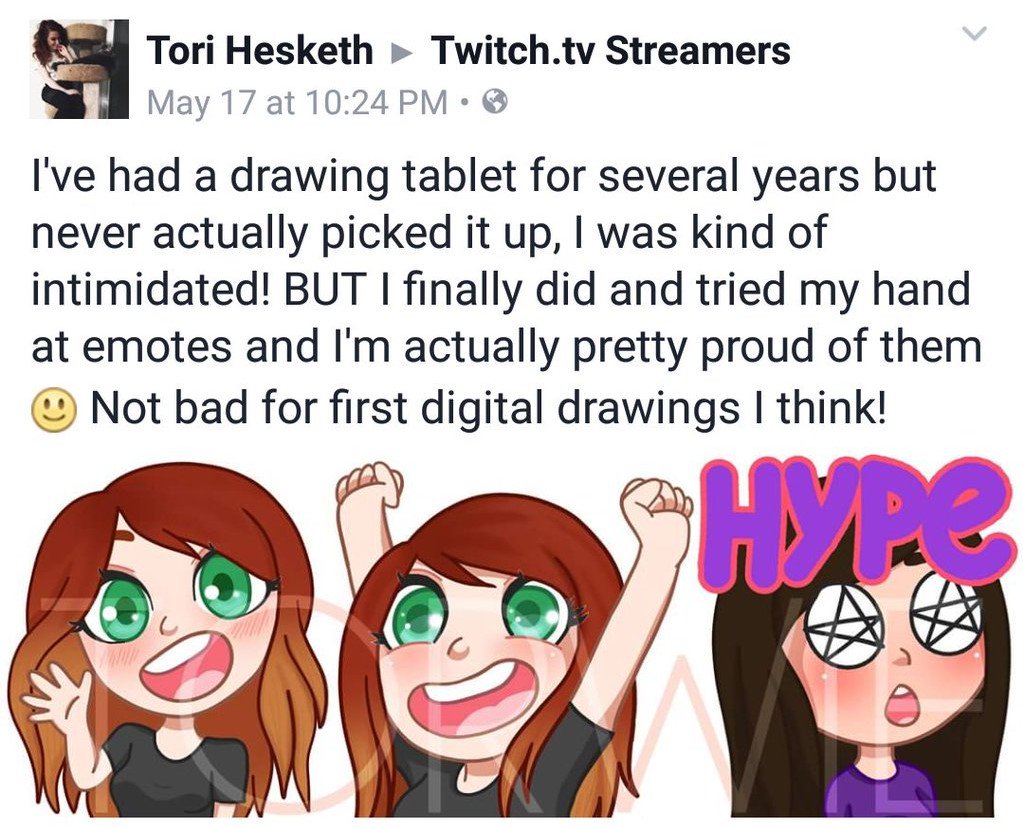Screen dimensions: 1023x827
Task: Click the 'Not bad for first digital drawings' line
Action: [x=488, y=408]
